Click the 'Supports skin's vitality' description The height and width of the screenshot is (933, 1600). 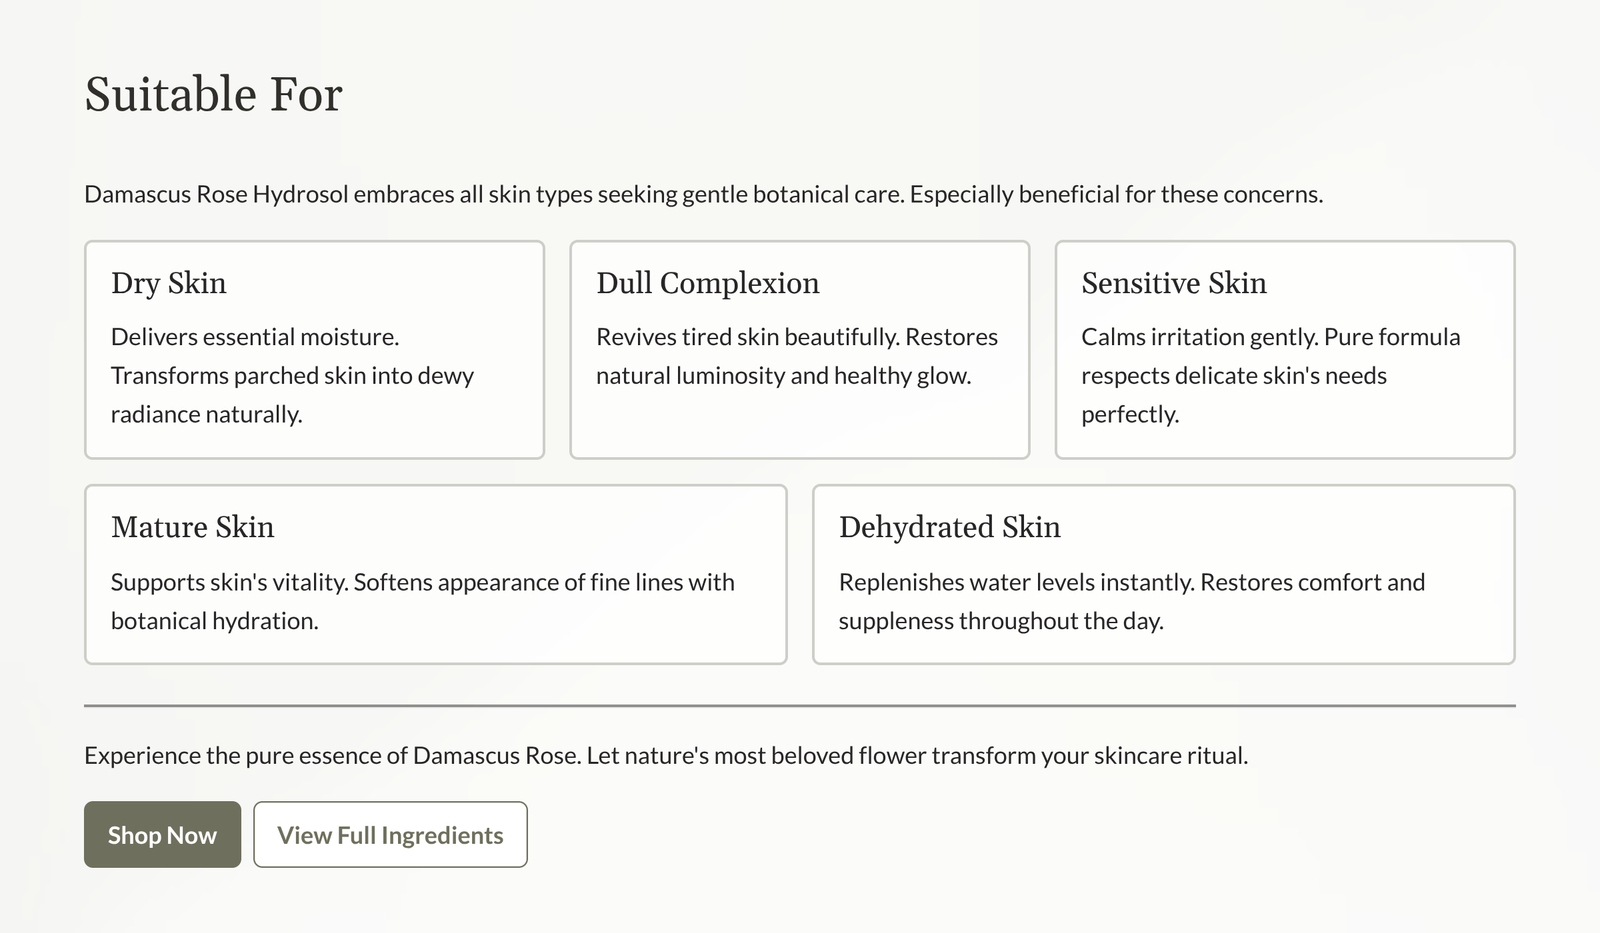pyautogui.click(x=422, y=601)
